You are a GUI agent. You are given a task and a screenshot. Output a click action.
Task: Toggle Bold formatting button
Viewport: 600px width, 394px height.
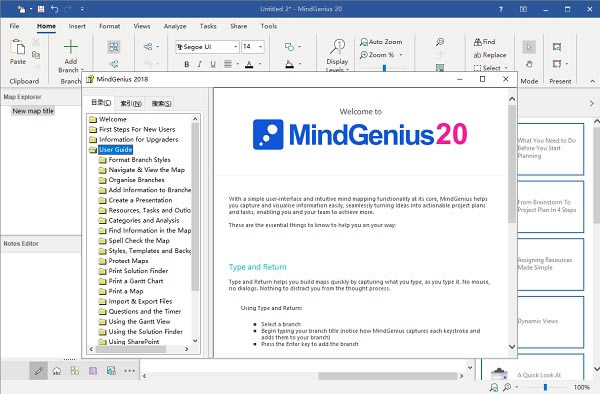pos(187,64)
